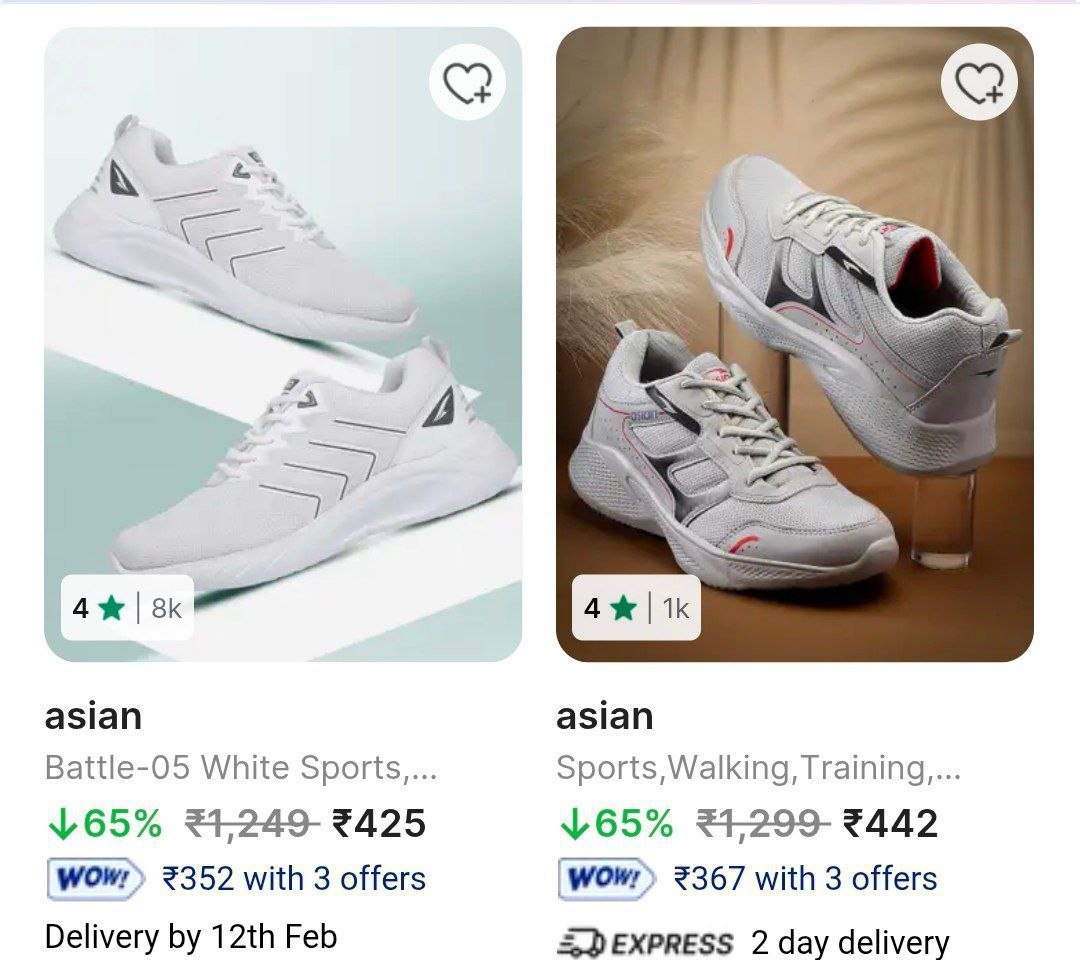Image resolution: width=1080 pixels, height=960 pixels.
Task: Tap the asian brand name above Battle-05
Action: (x=94, y=716)
